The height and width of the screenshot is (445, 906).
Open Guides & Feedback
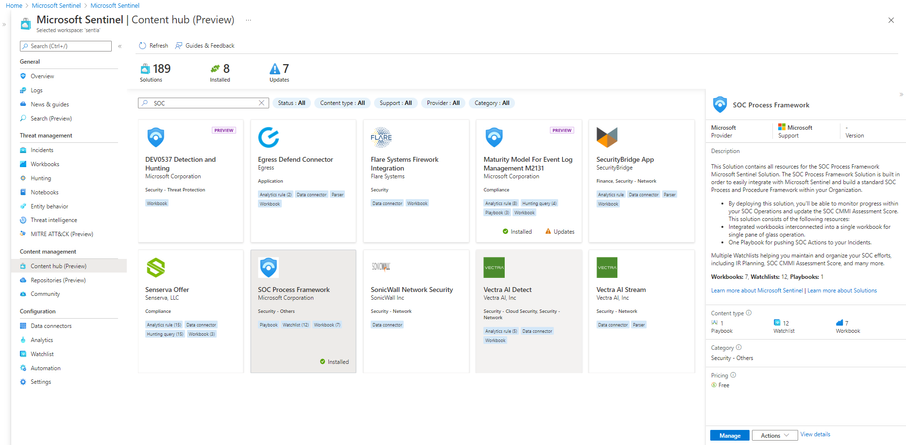(x=205, y=46)
